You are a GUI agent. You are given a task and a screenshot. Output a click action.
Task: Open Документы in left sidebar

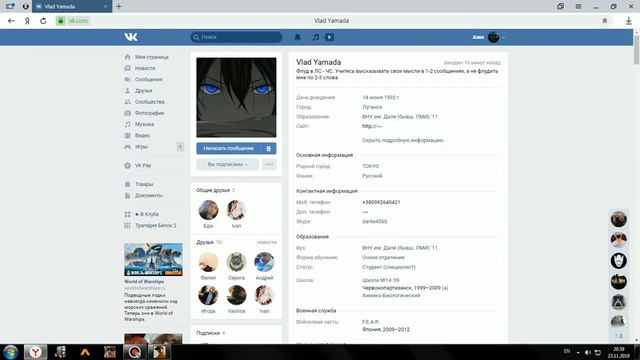[149, 196]
